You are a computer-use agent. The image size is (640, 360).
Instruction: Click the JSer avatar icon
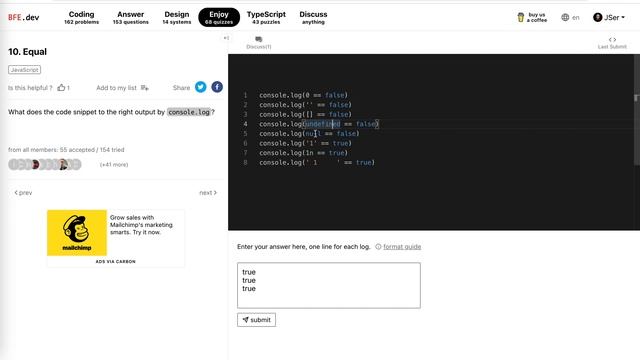(x=598, y=17)
